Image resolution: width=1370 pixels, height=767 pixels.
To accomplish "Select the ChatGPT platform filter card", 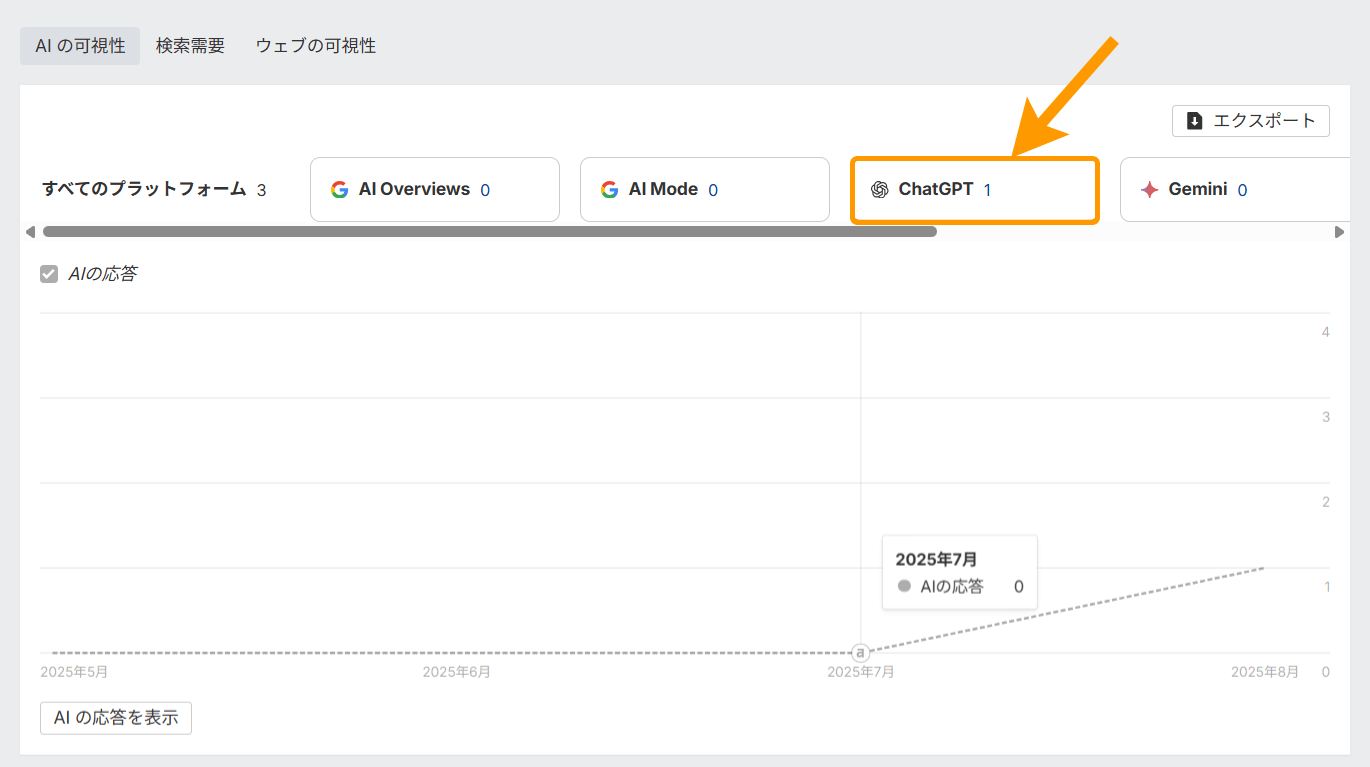I will (974, 189).
